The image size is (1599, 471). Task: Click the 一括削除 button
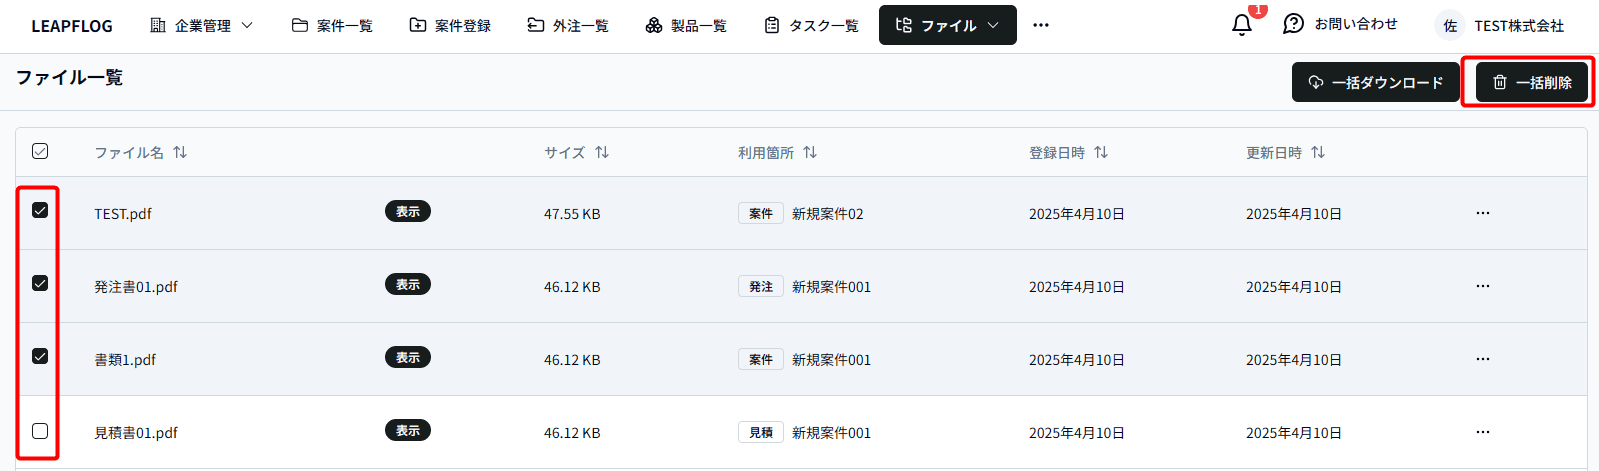1532,82
